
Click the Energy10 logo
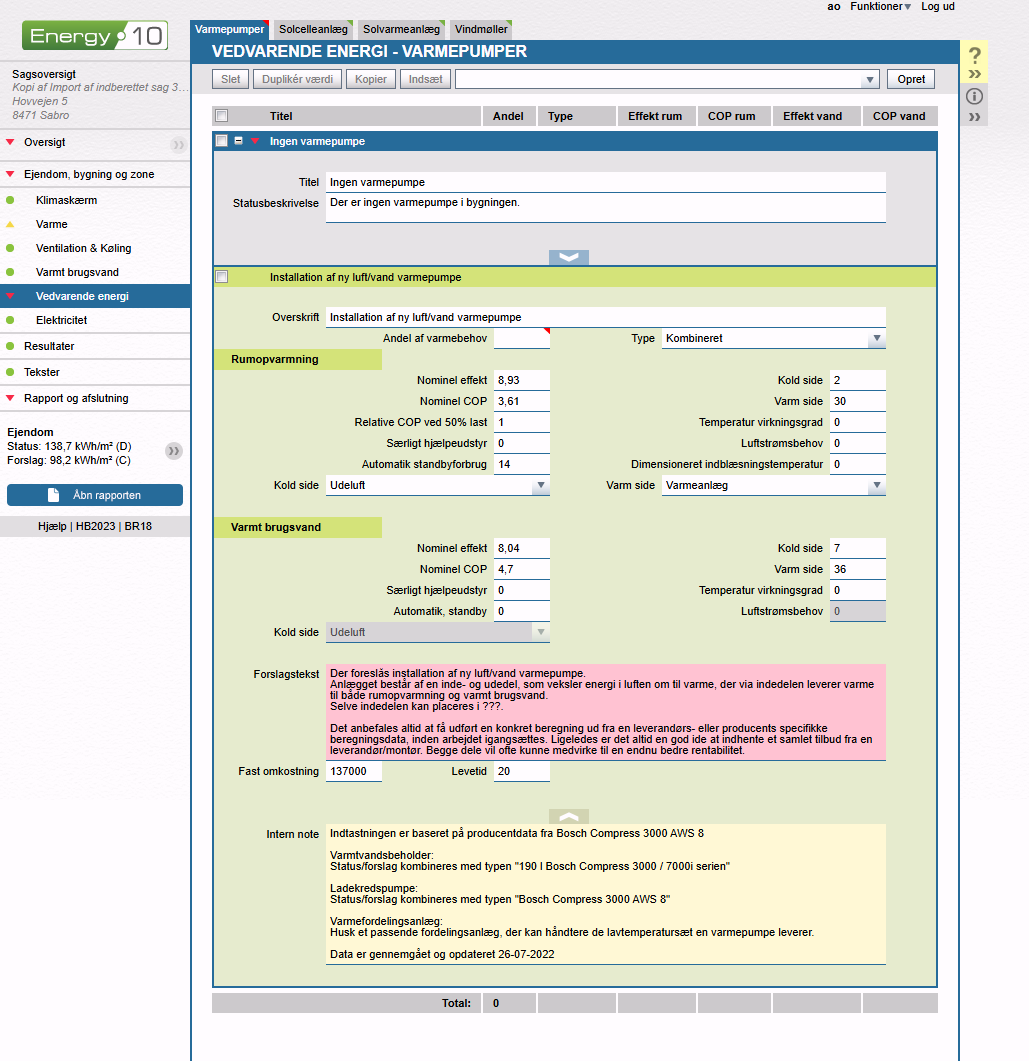pyautogui.click(x=95, y=37)
